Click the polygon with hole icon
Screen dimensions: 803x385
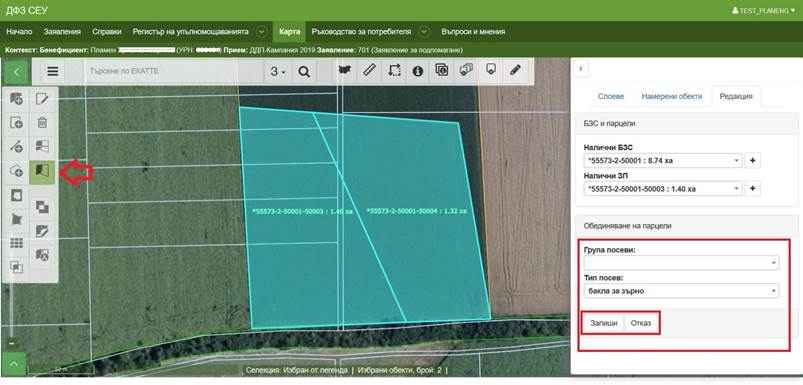(x=16, y=195)
